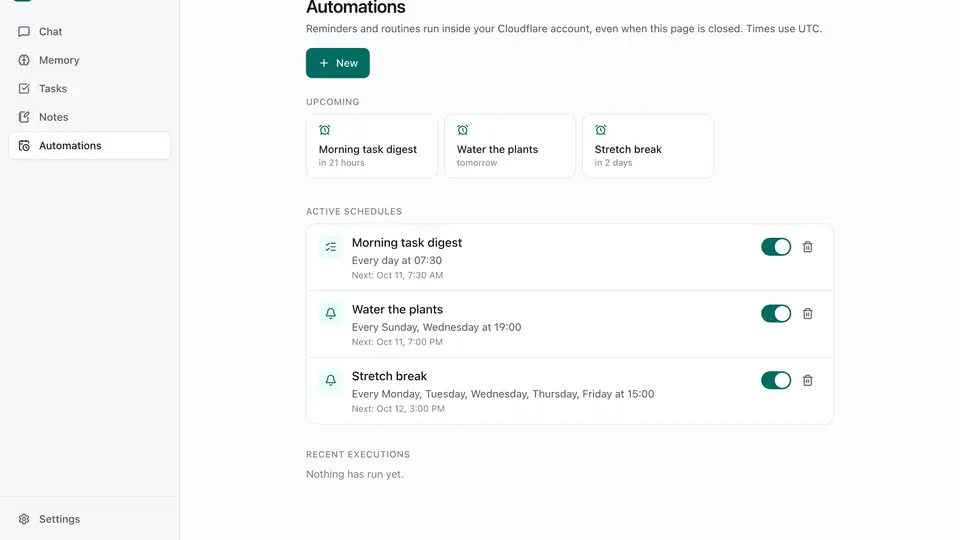Open Settings at sidebar bottom
The height and width of the screenshot is (540, 960).
[x=89, y=519]
